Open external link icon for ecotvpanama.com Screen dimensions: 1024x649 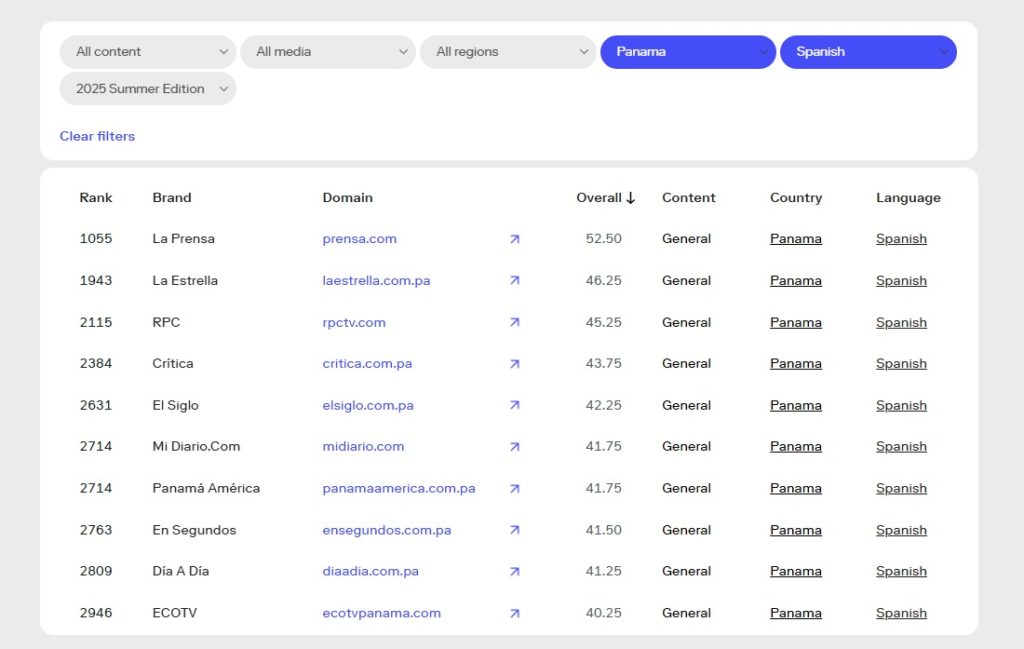(x=515, y=613)
